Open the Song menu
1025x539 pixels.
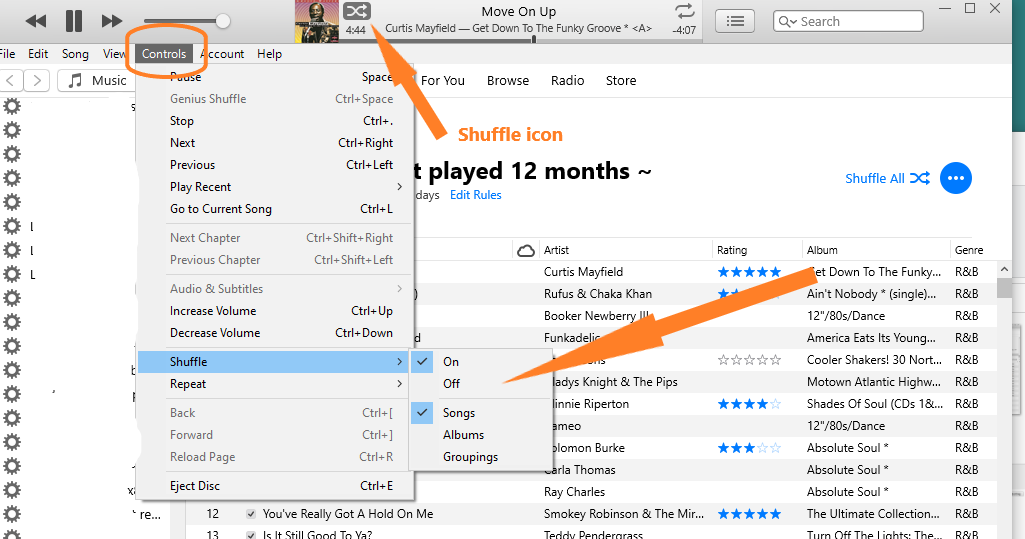coord(75,54)
